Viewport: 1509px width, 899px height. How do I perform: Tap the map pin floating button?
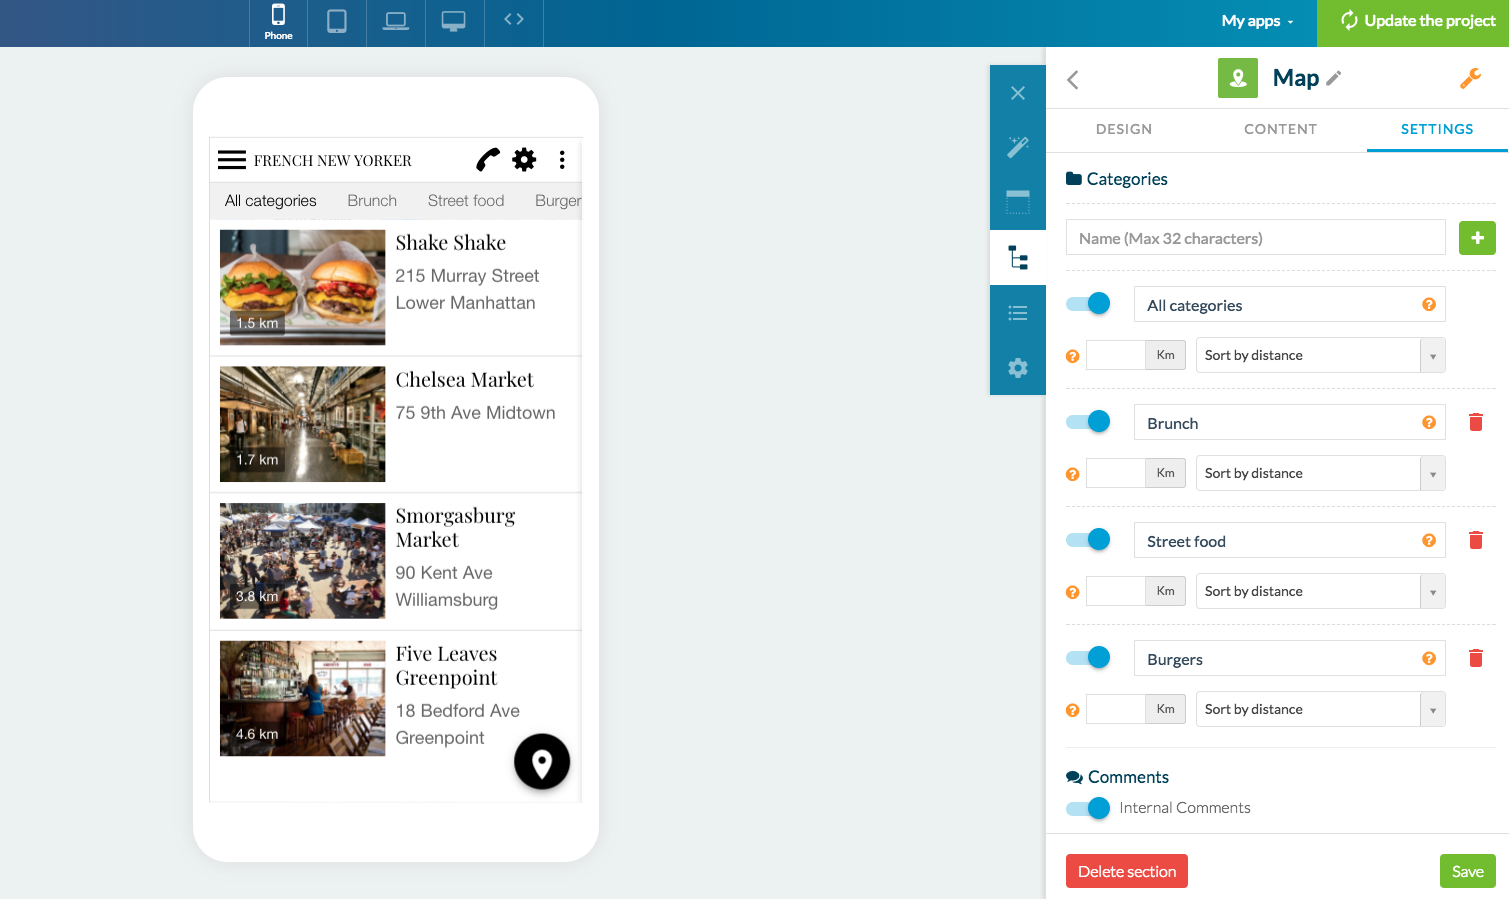[542, 762]
